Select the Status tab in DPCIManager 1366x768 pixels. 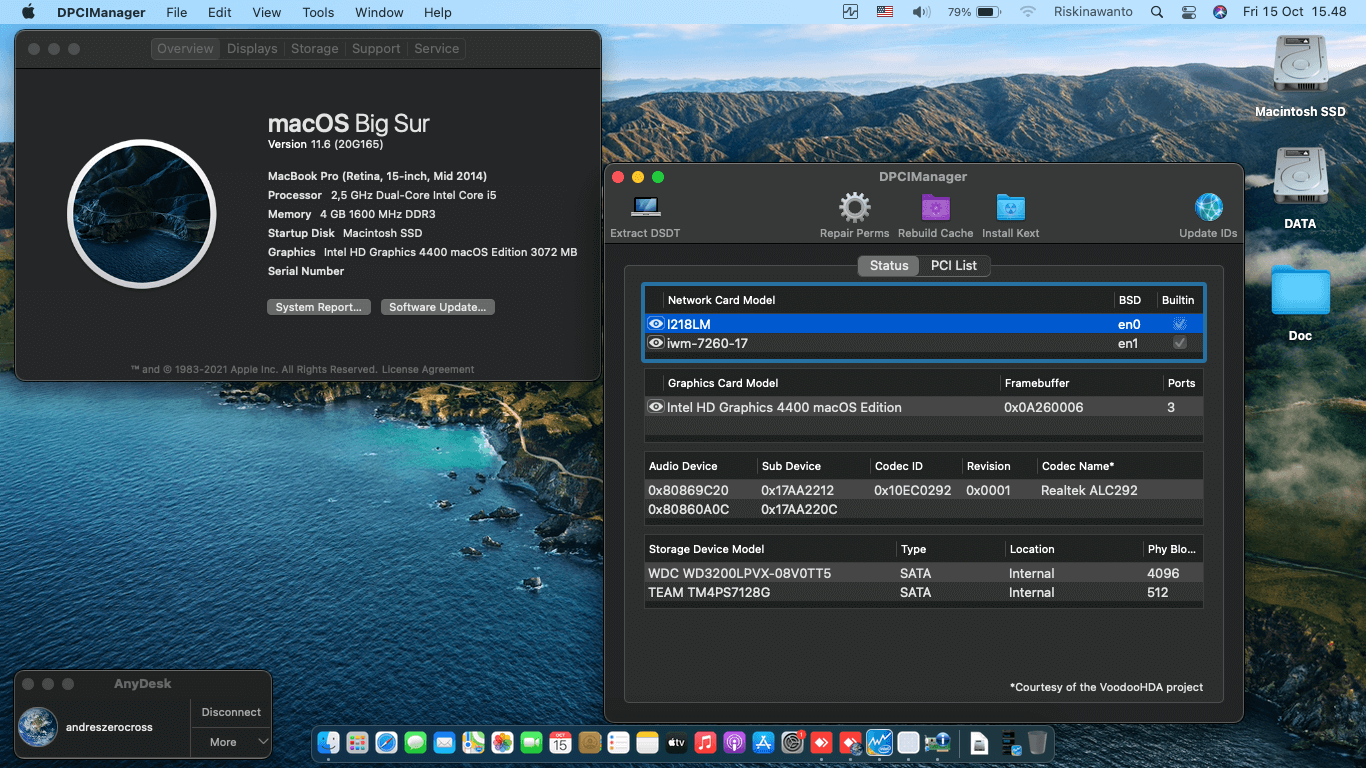(889, 265)
